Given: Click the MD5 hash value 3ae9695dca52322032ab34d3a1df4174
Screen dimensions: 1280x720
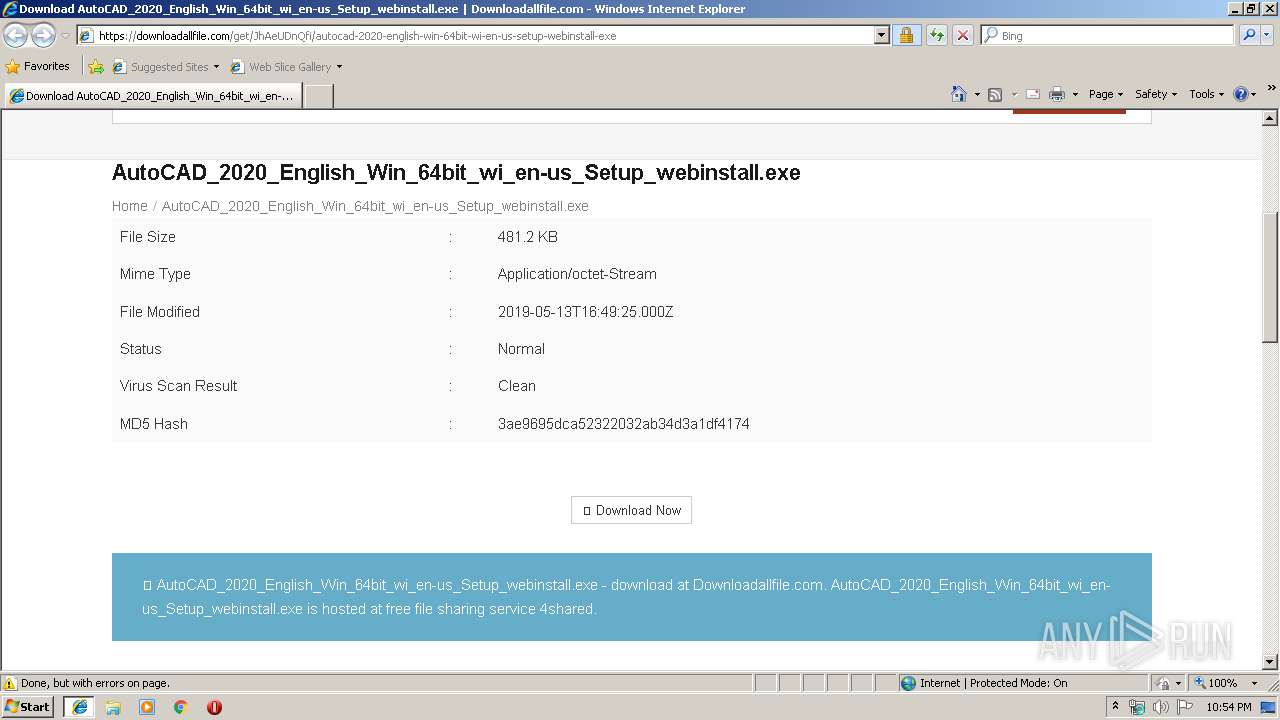Looking at the screenshot, I should (x=624, y=424).
